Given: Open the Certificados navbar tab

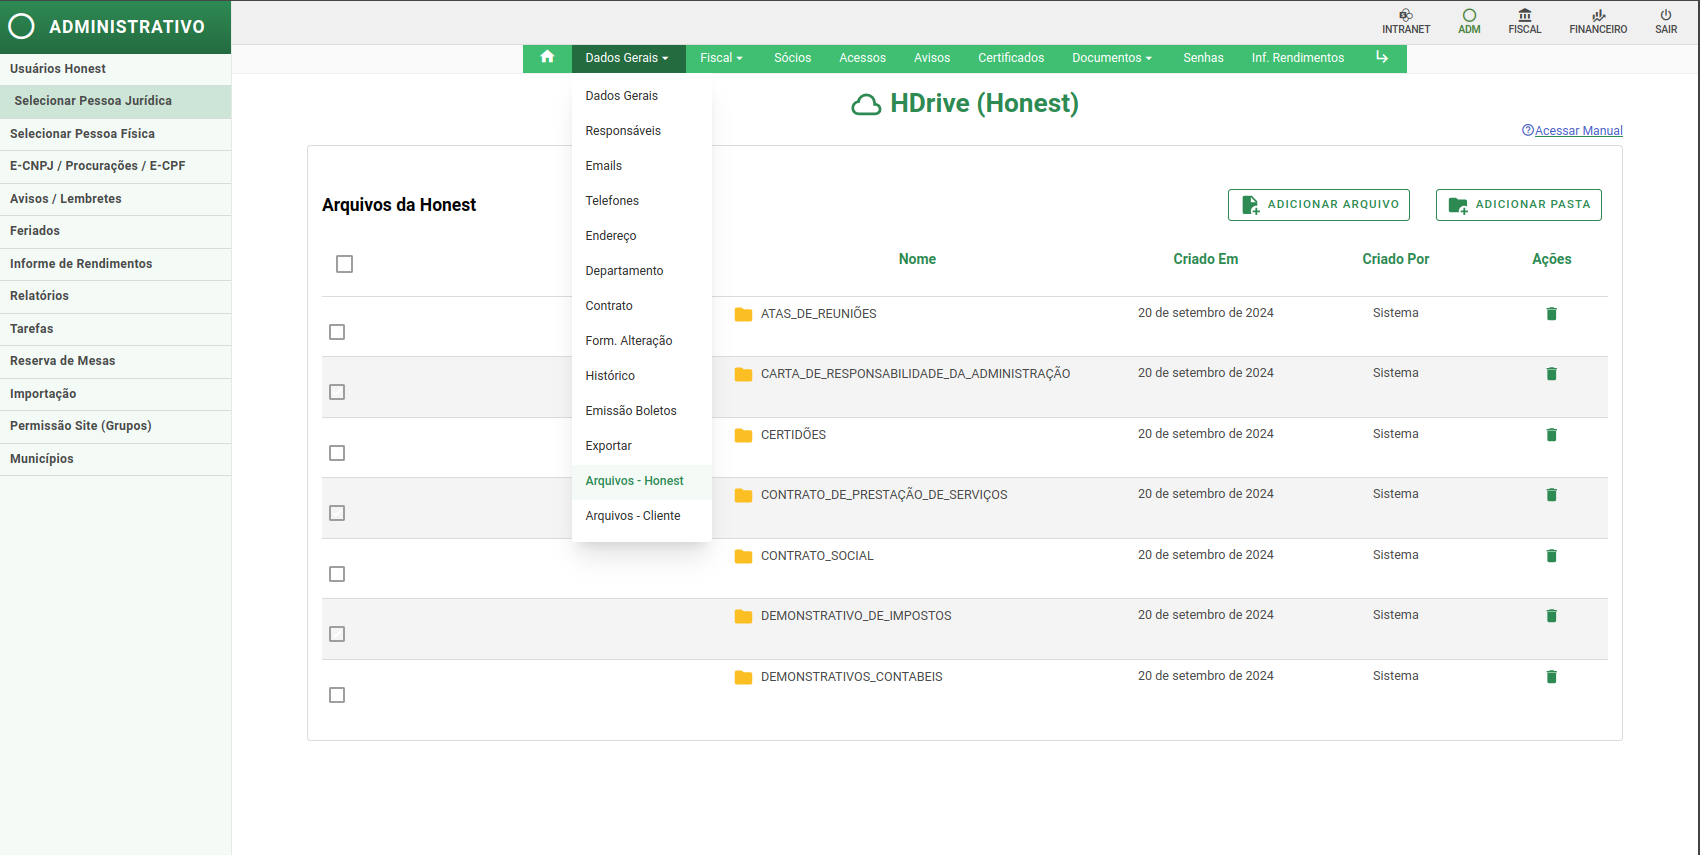Looking at the screenshot, I should (x=1011, y=58).
